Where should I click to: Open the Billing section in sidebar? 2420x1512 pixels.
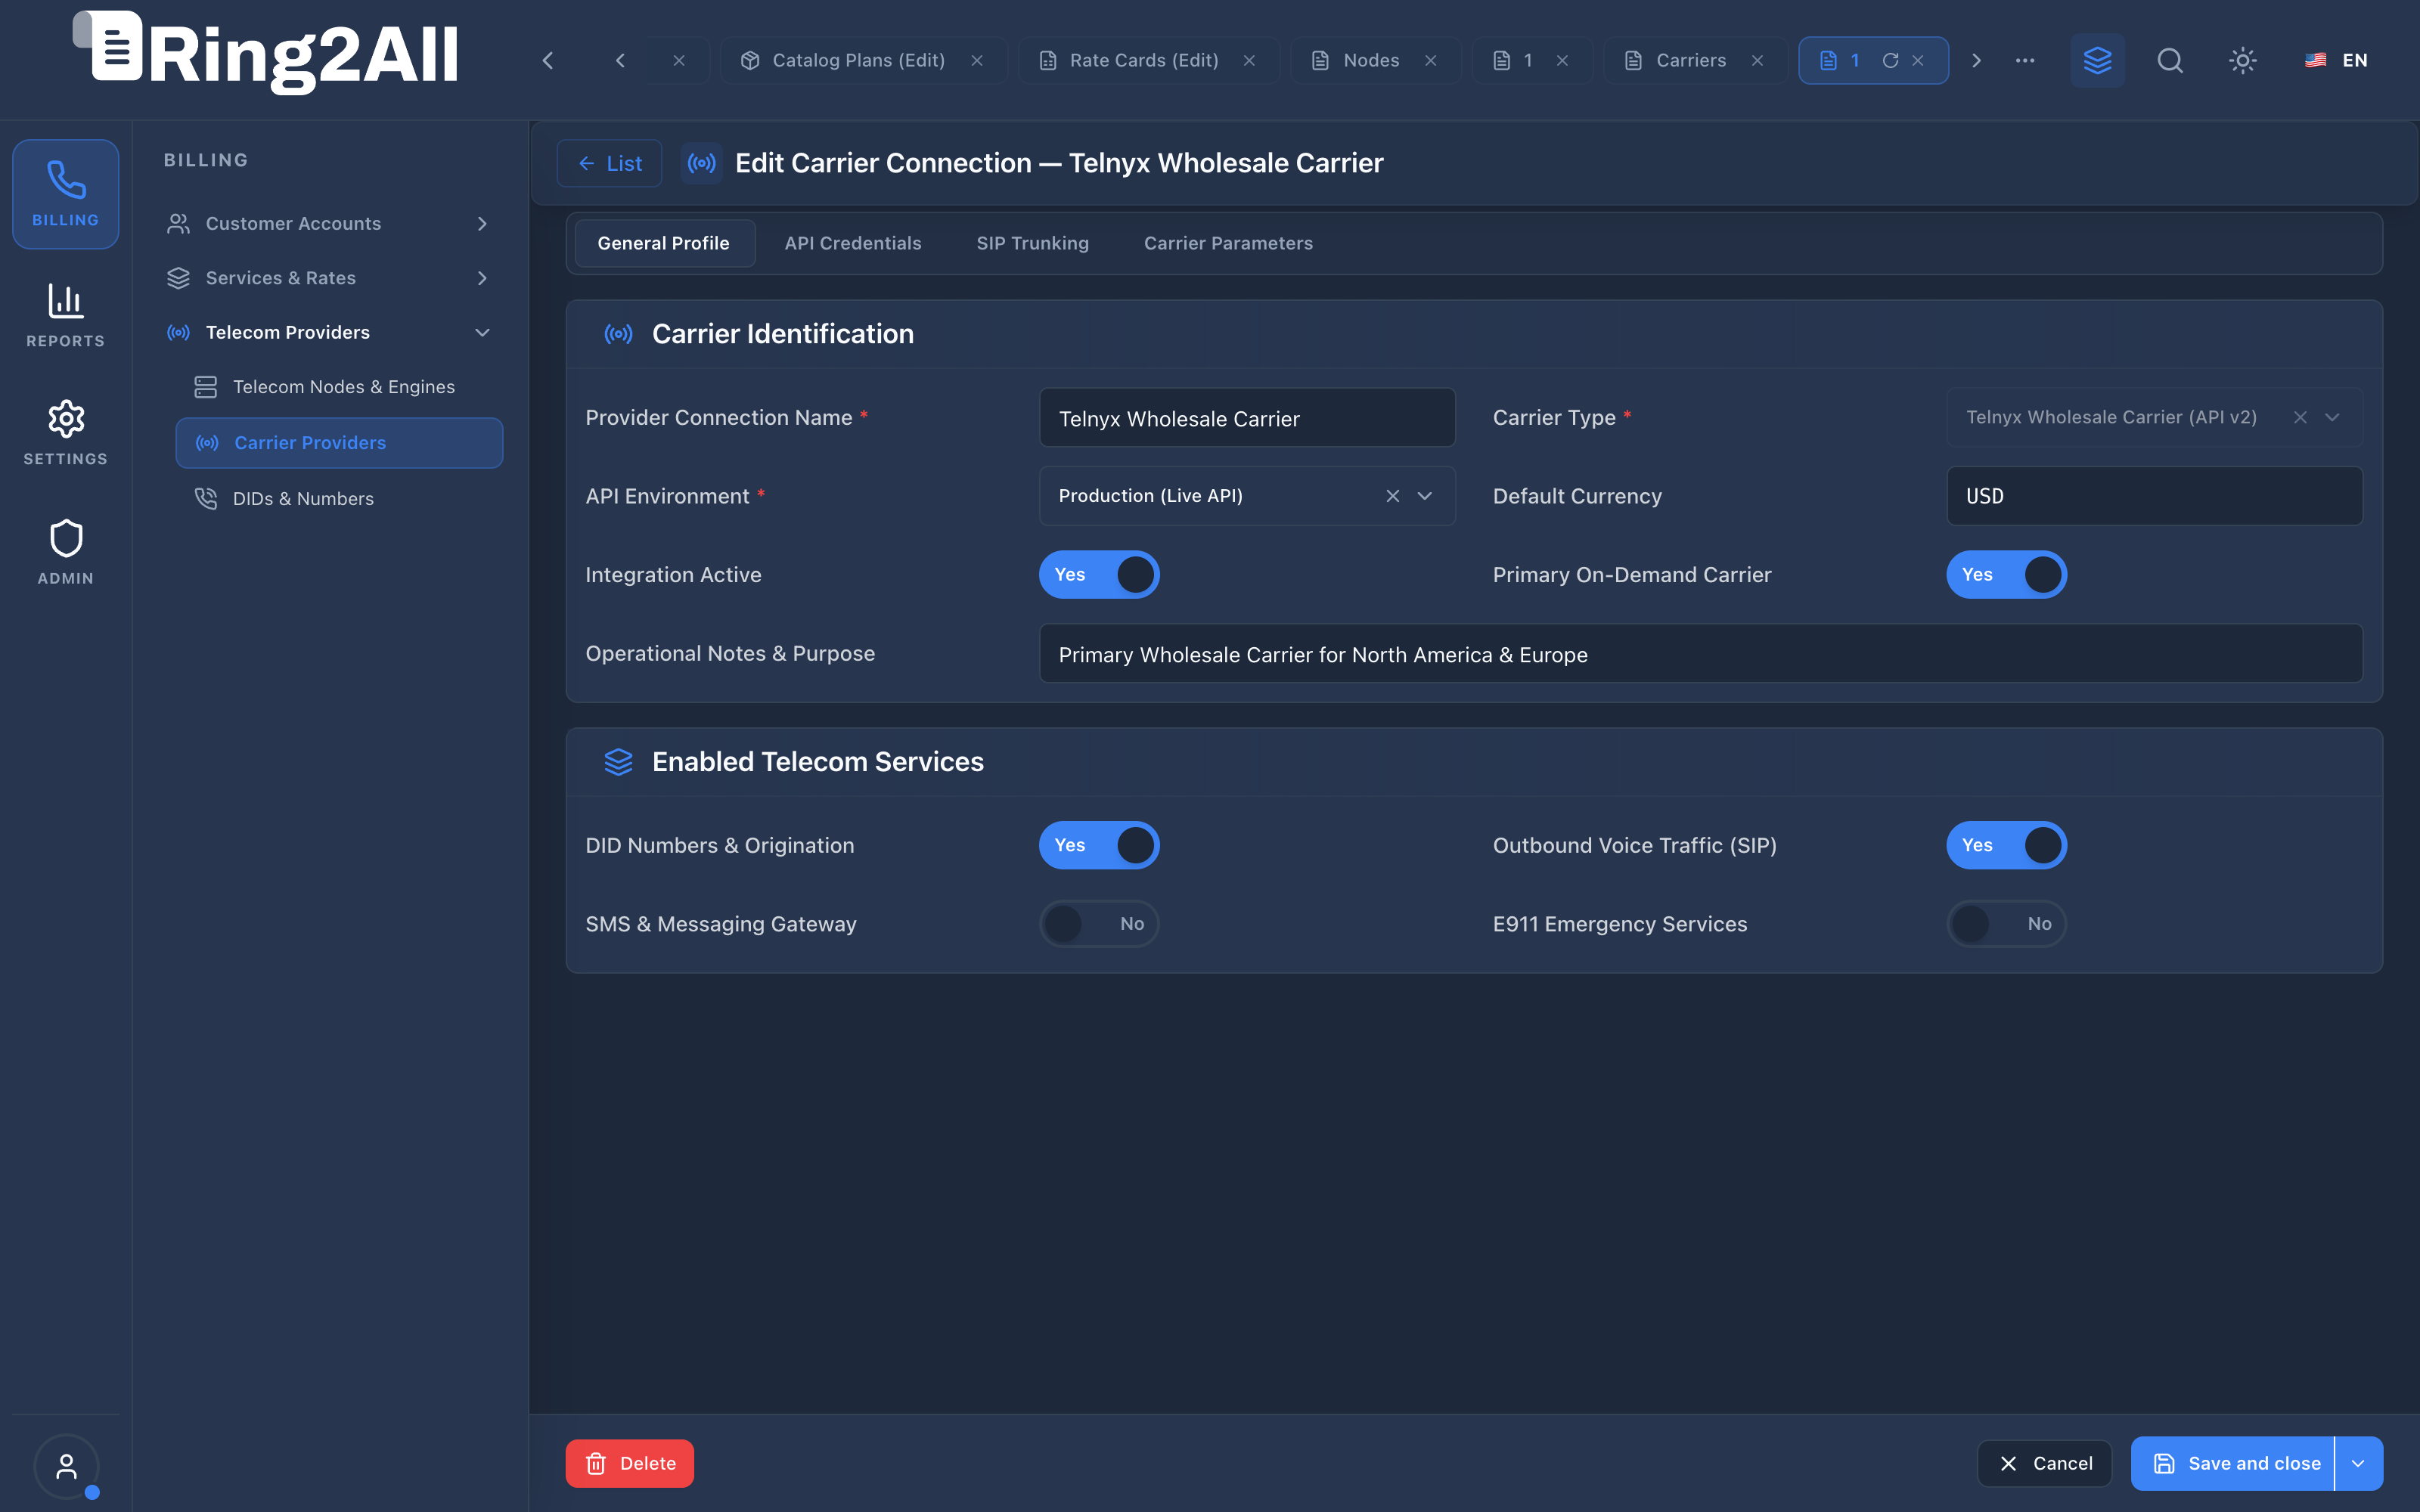(x=65, y=194)
